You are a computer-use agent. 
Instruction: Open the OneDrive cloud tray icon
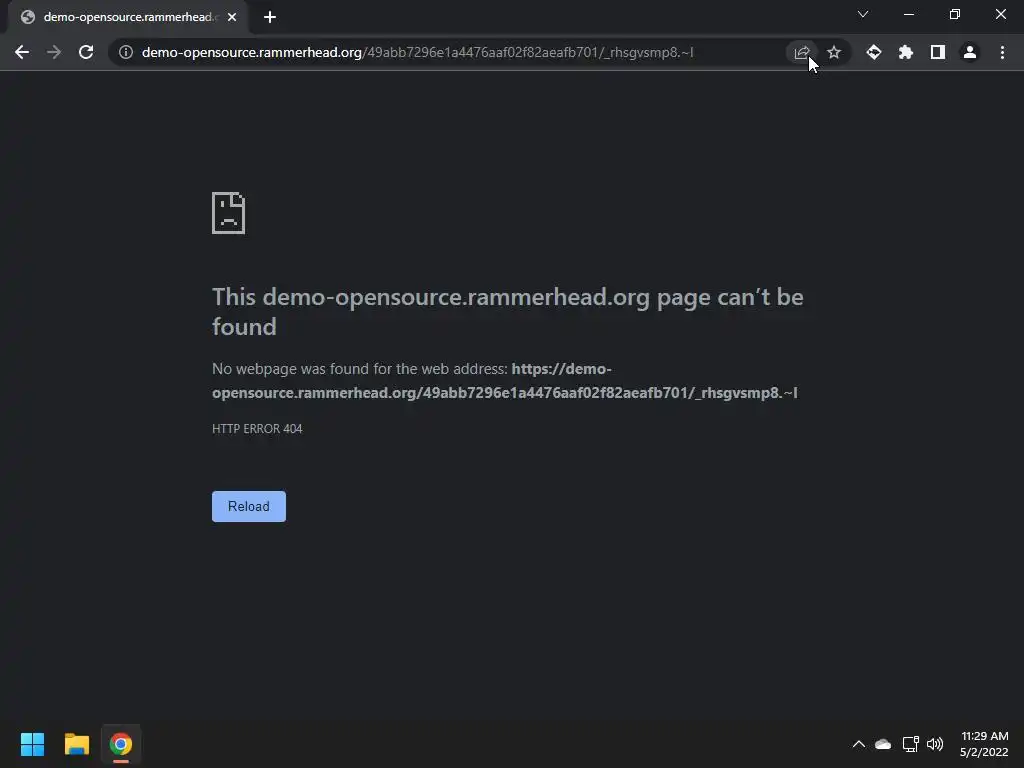tap(883, 744)
